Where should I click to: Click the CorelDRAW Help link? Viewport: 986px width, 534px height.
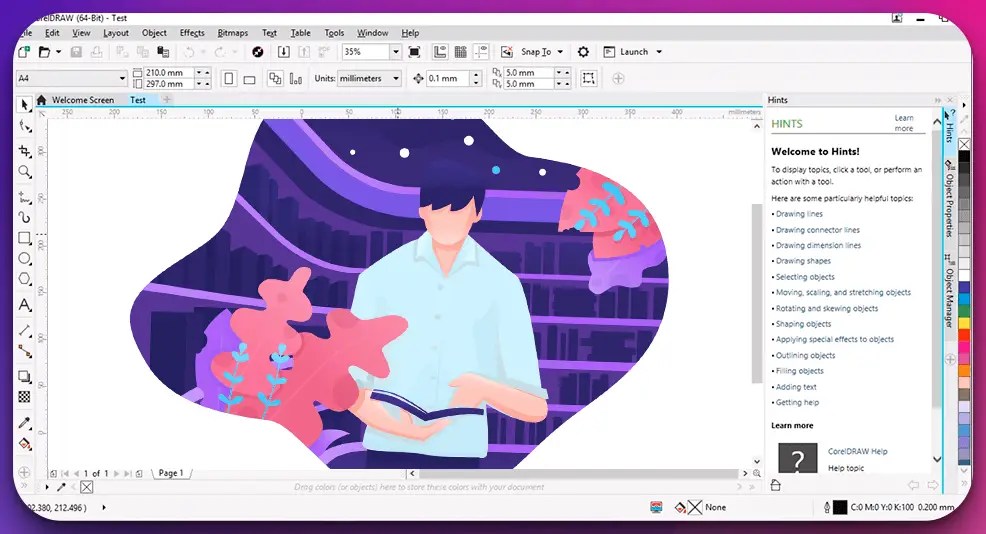point(857,451)
